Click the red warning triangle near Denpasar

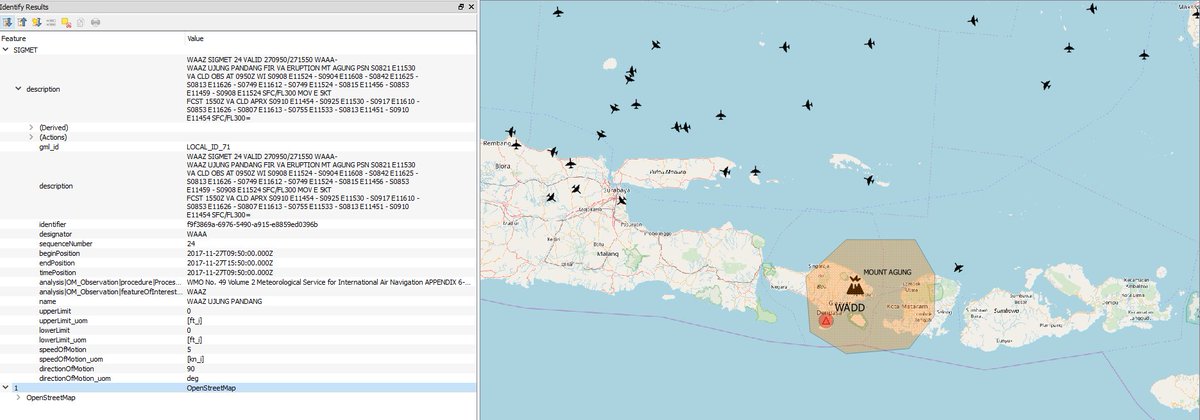pos(825,321)
